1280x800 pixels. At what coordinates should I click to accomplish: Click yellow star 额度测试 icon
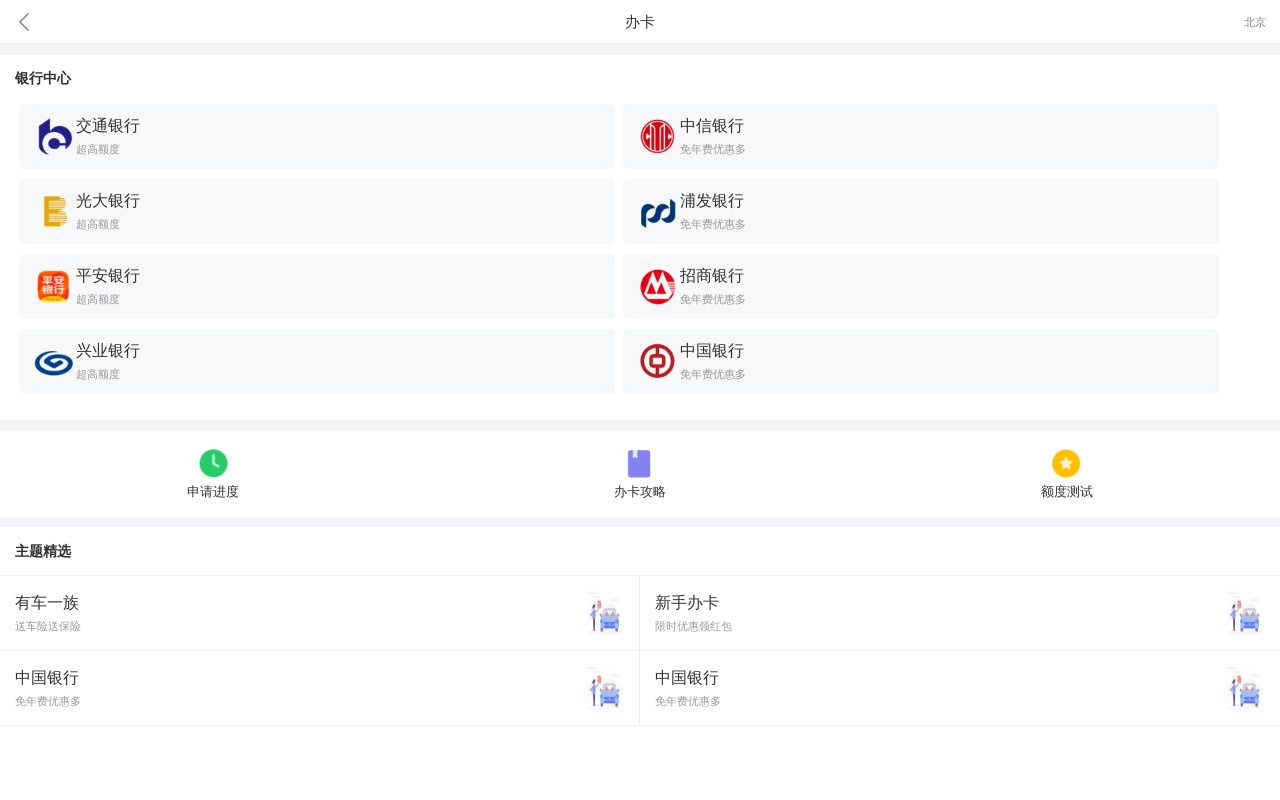[x=1066, y=463]
